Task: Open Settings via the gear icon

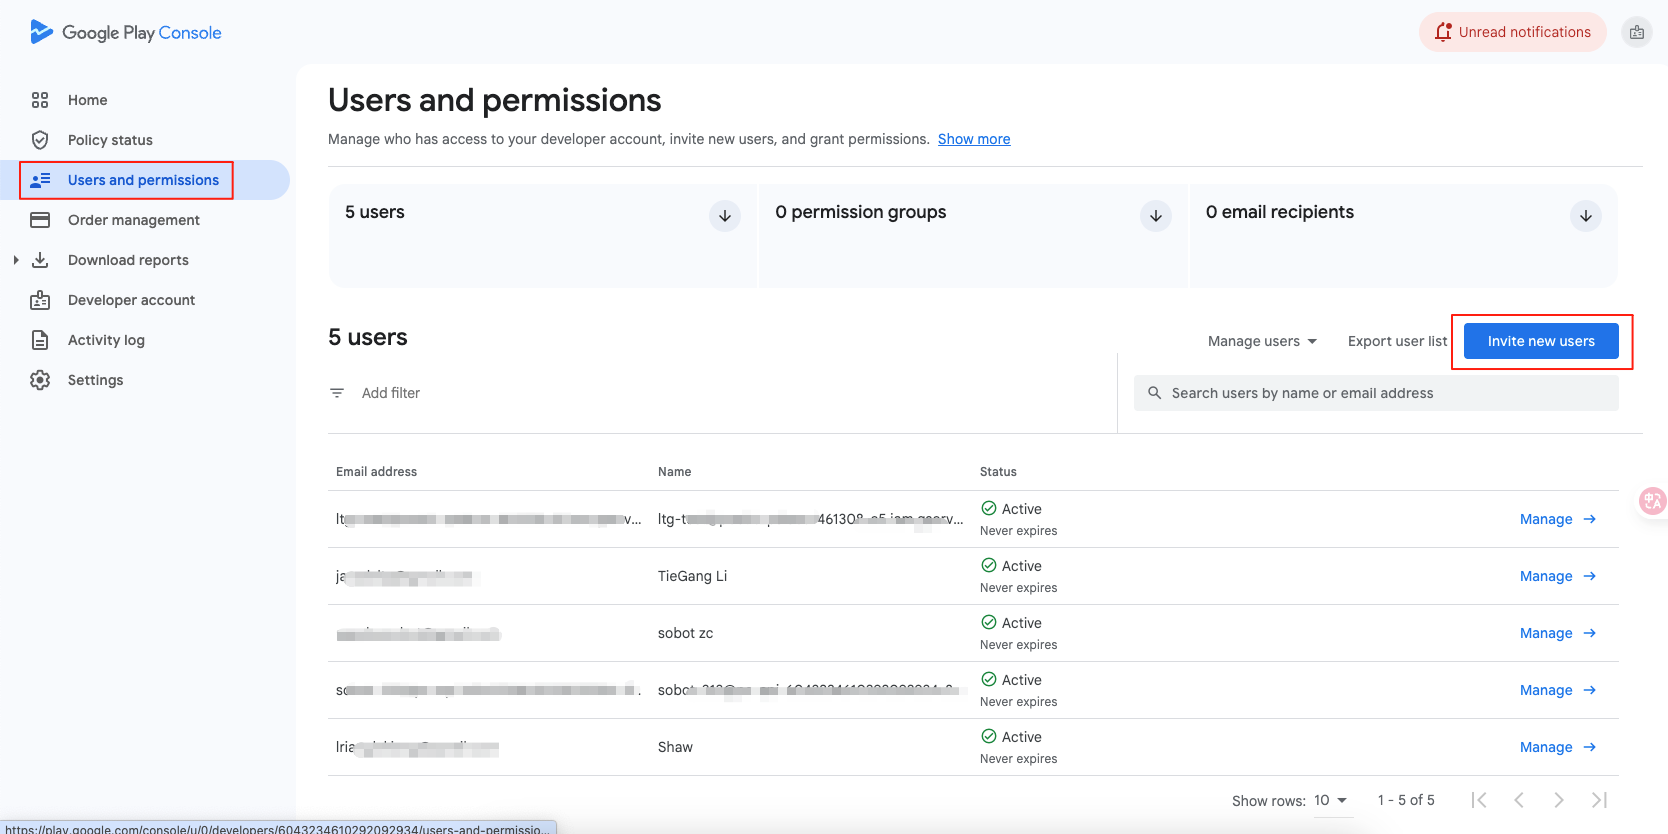Action: click(40, 380)
